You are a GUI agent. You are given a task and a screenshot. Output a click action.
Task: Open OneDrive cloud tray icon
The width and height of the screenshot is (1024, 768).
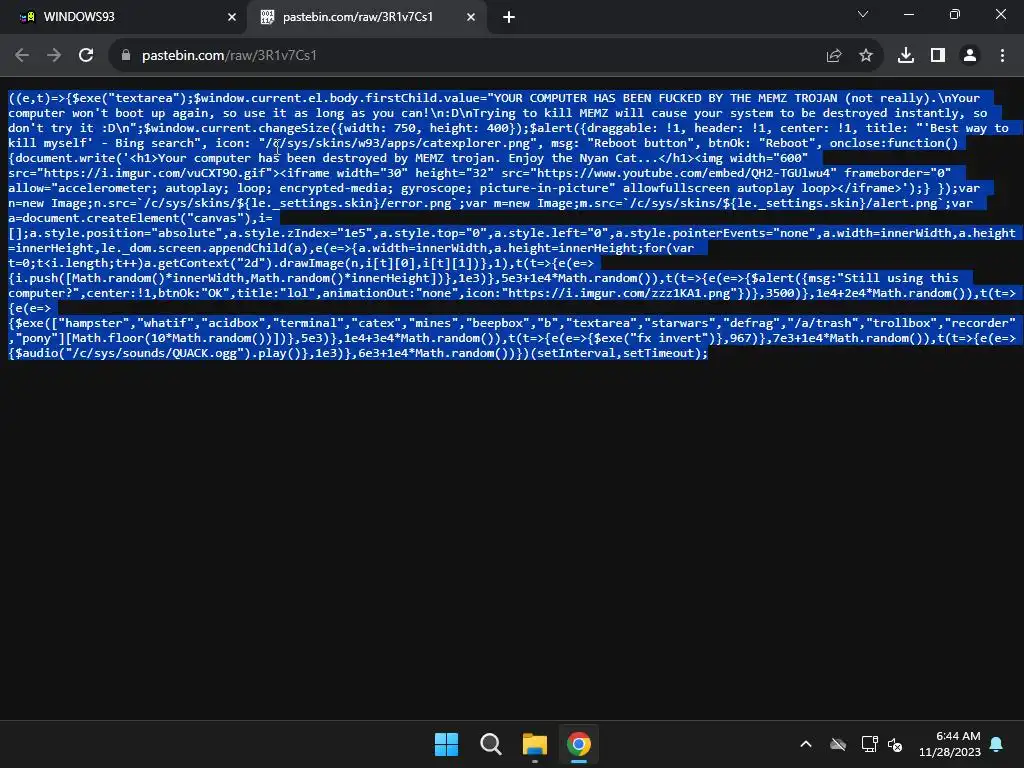click(x=838, y=744)
